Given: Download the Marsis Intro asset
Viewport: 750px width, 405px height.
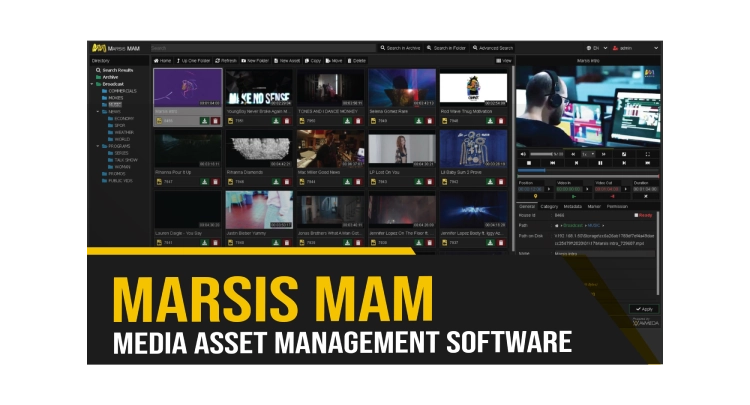Looking at the screenshot, I should [x=204, y=121].
